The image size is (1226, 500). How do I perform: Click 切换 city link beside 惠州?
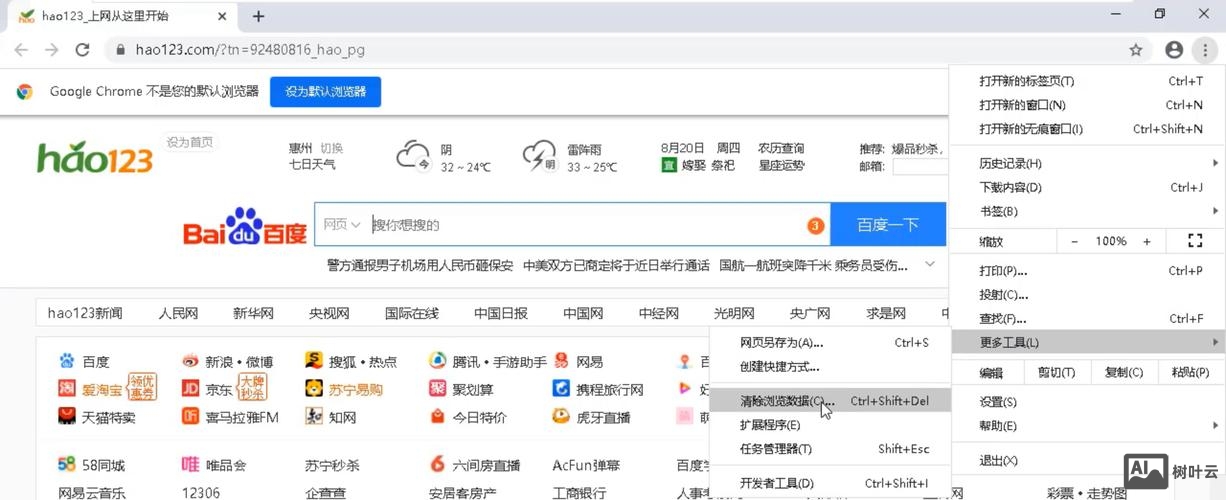coord(331,148)
